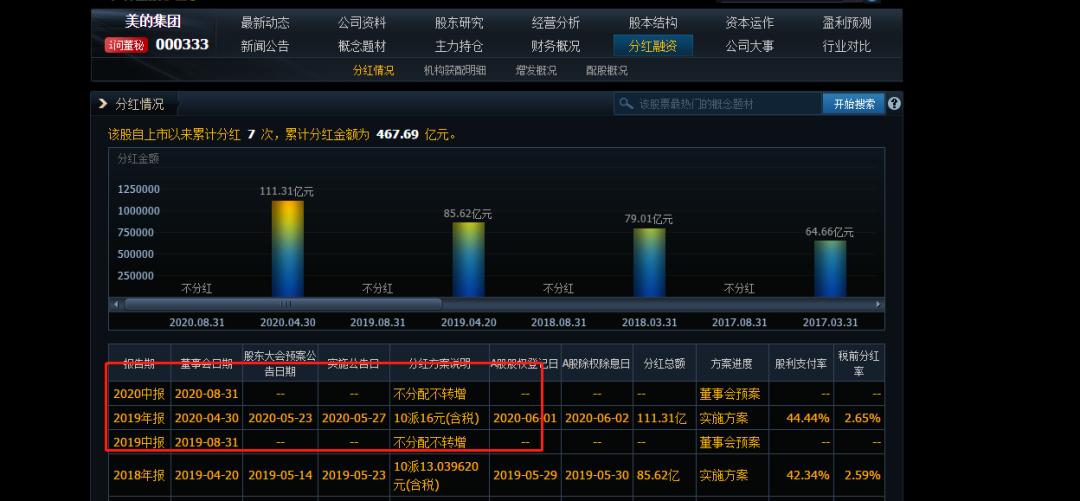Open the 公司资料 menu
Image resolution: width=1080 pixels, height=501 pixels.
click(x=362, y=23)
